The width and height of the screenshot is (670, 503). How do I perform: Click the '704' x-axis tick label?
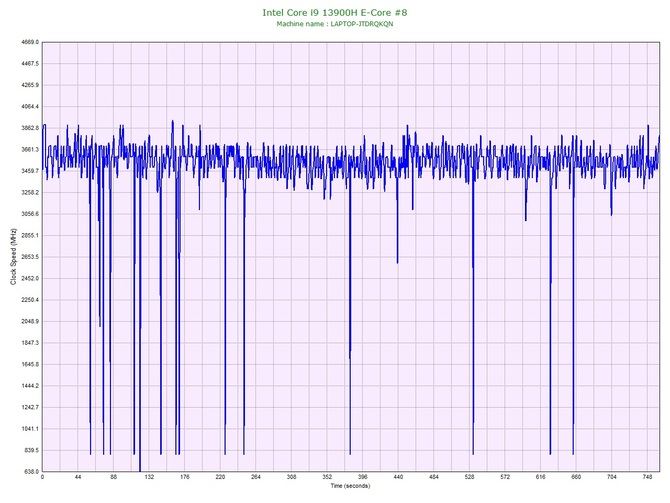point(612,477)
